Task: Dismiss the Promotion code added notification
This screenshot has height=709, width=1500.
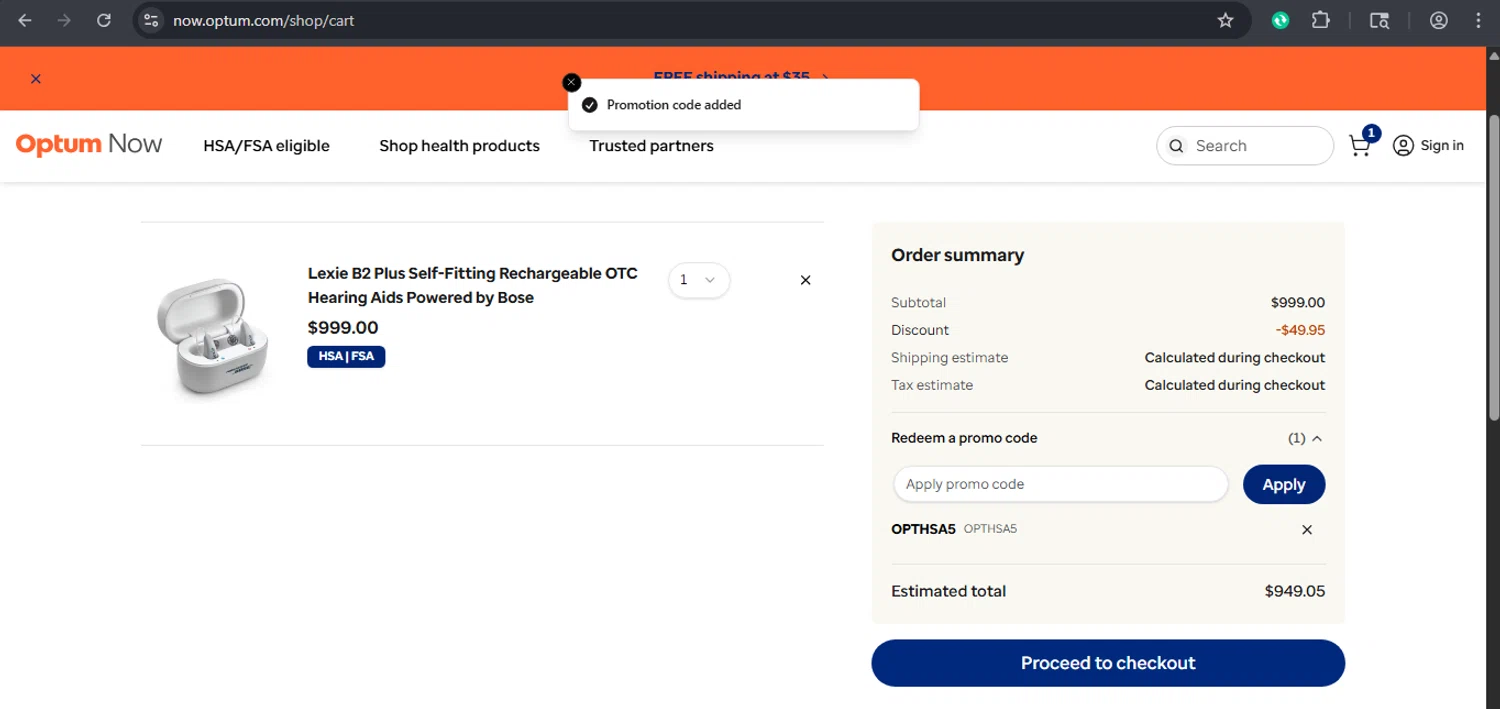Action: coord(572,82)
